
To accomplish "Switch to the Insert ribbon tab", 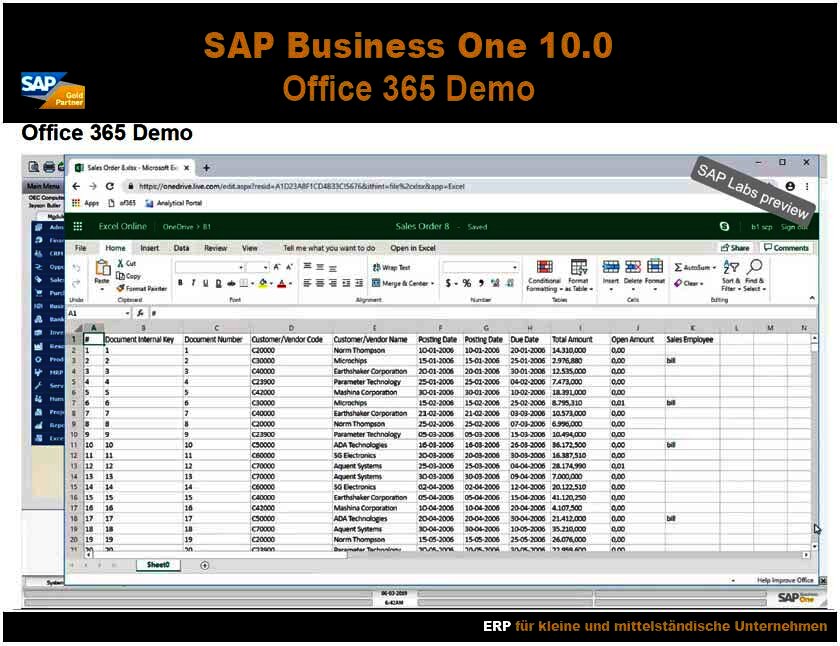I will (151, 248).
